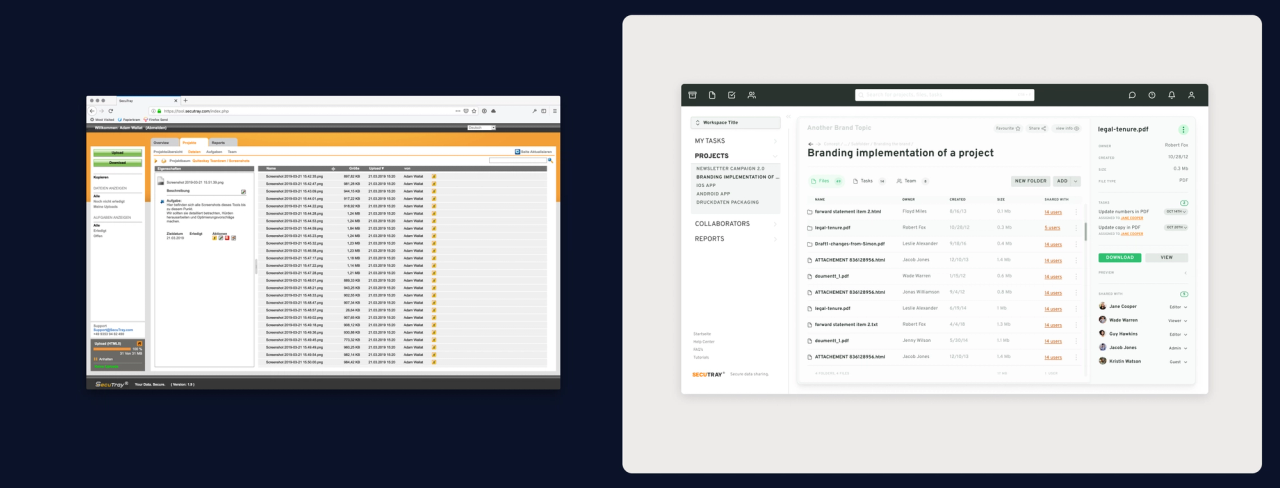Toggle the view info eye button
This screenshot has width=1280, height=488.
coord(1066,128)
